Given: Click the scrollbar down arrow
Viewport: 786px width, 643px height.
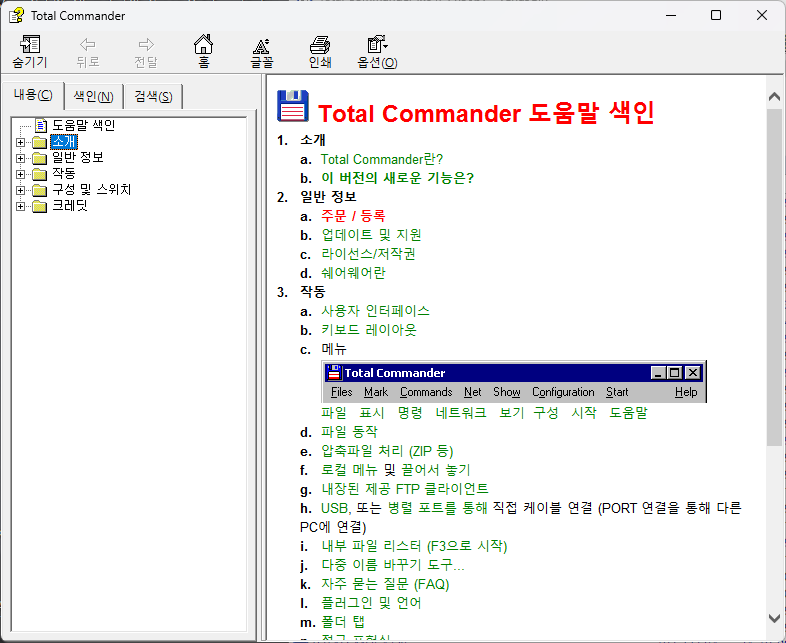Looking at the screenshot, I should point(774,618).
